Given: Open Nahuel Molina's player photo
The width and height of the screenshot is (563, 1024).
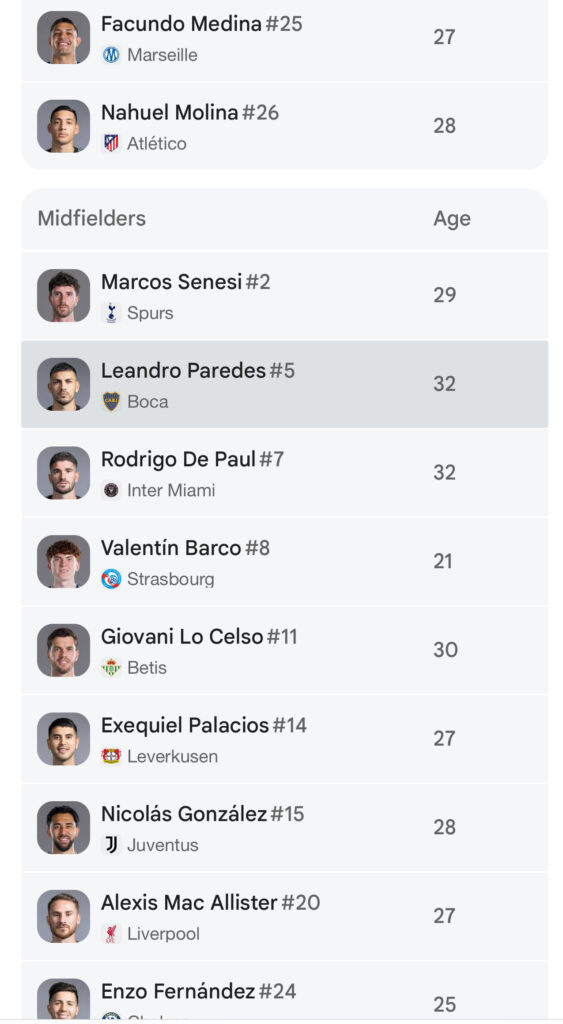Looking at the screenshot, I should [x=63, y=126].
